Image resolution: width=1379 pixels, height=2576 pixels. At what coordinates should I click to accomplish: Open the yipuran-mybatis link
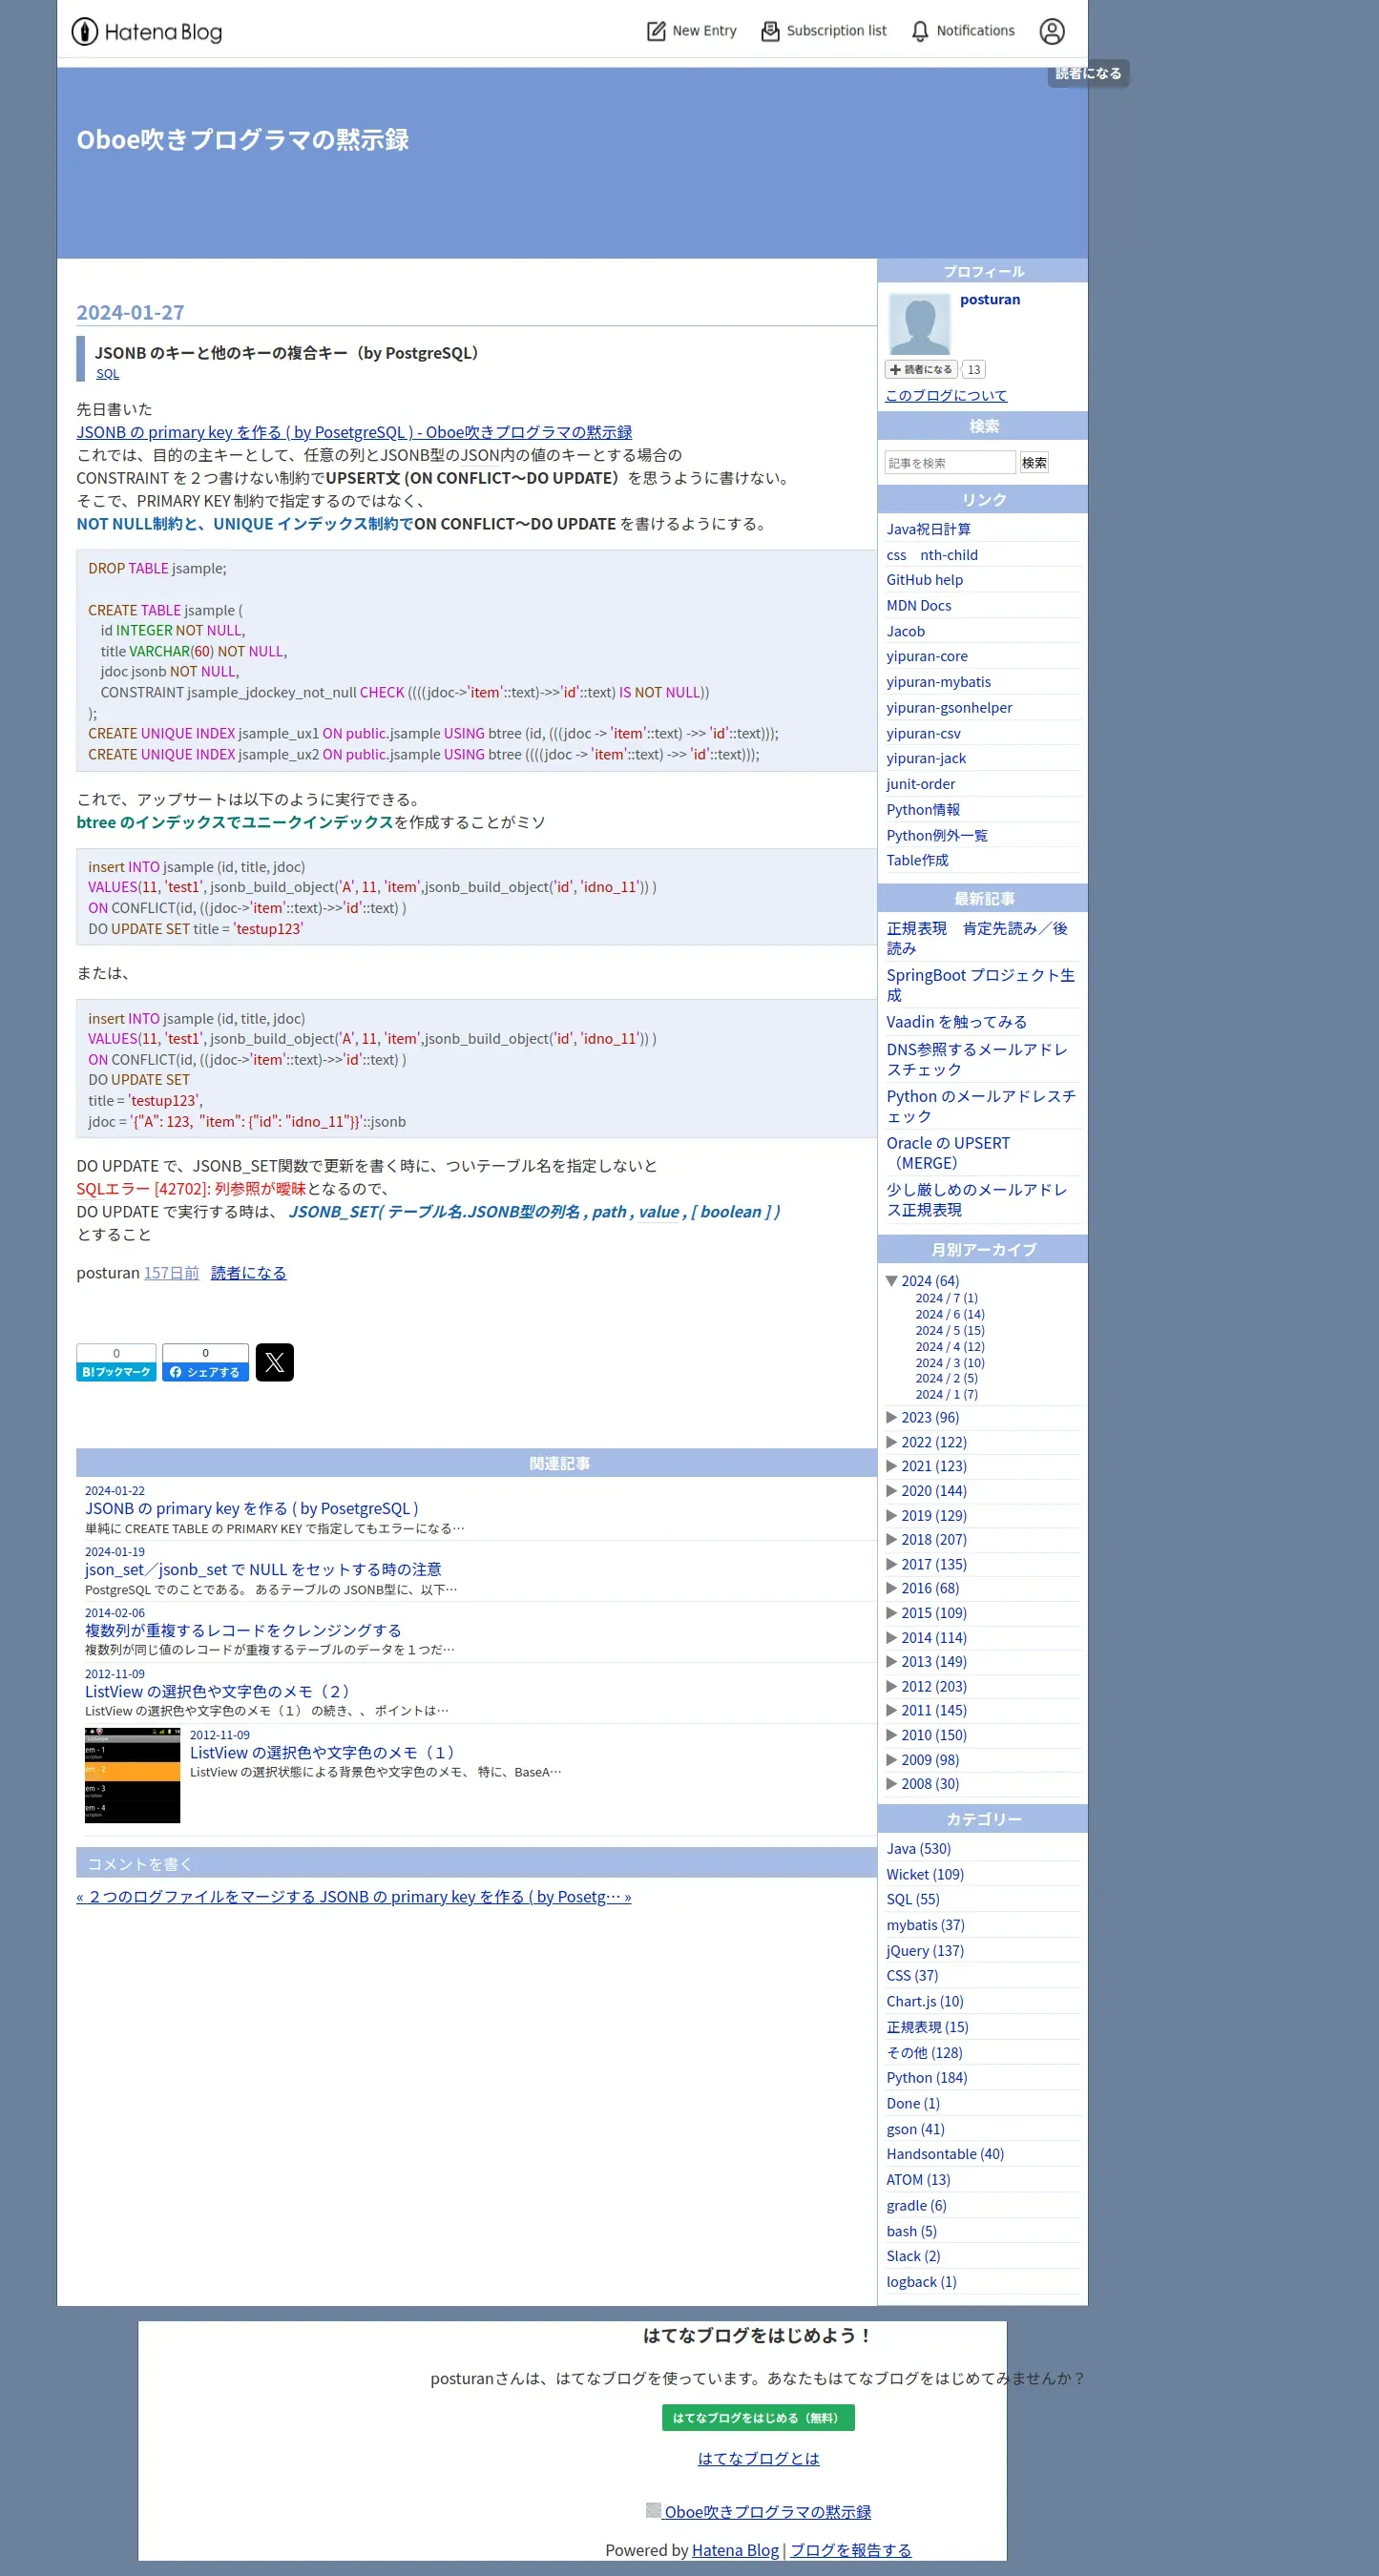938,681
